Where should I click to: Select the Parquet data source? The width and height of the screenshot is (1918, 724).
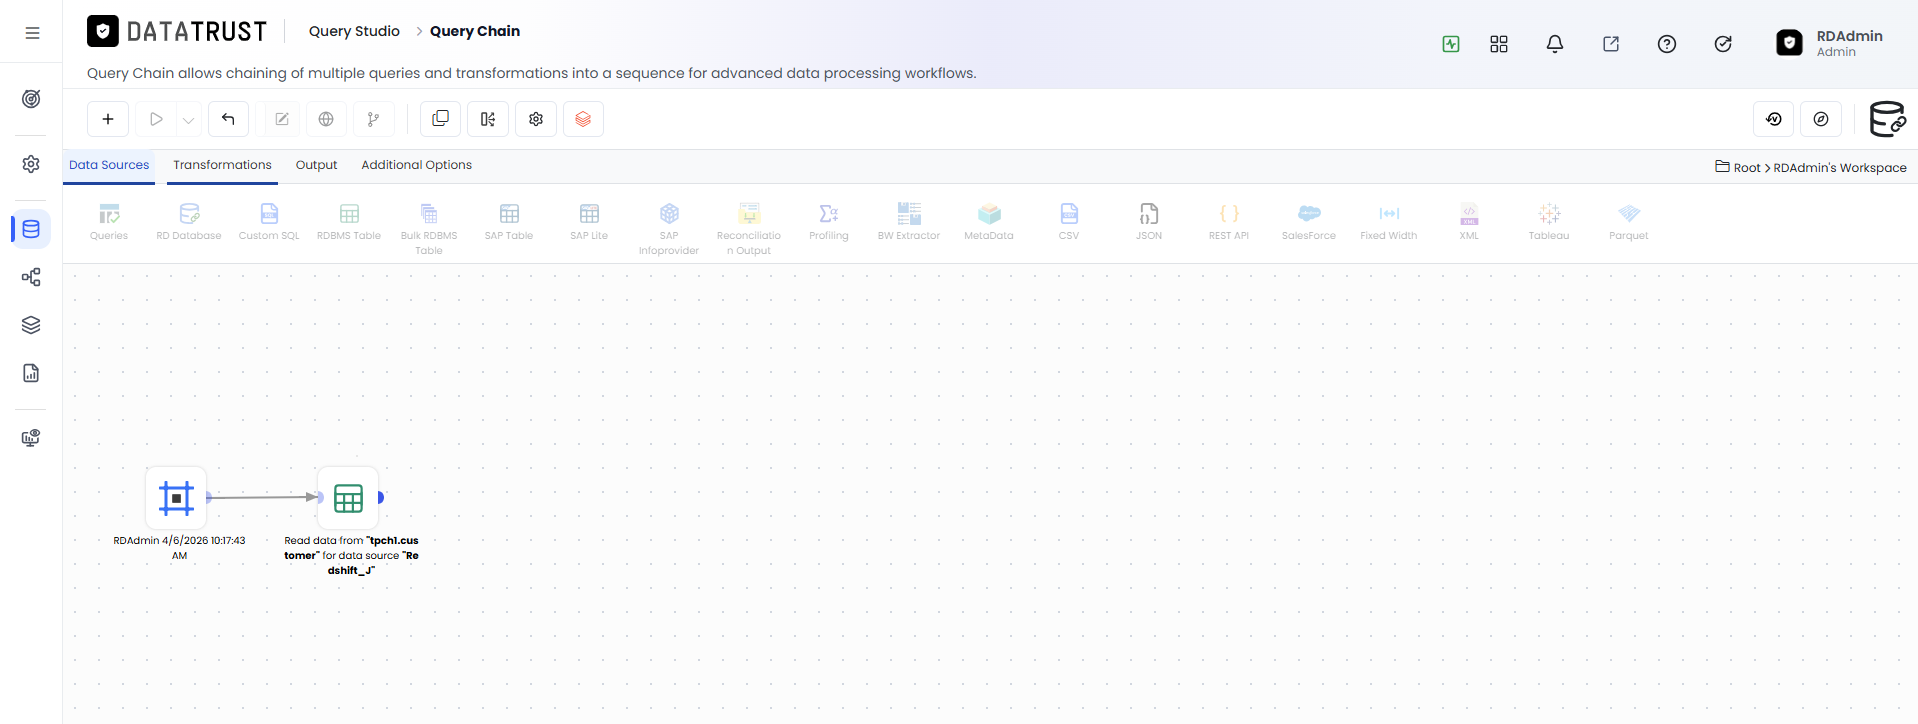tap(1629, 222)
